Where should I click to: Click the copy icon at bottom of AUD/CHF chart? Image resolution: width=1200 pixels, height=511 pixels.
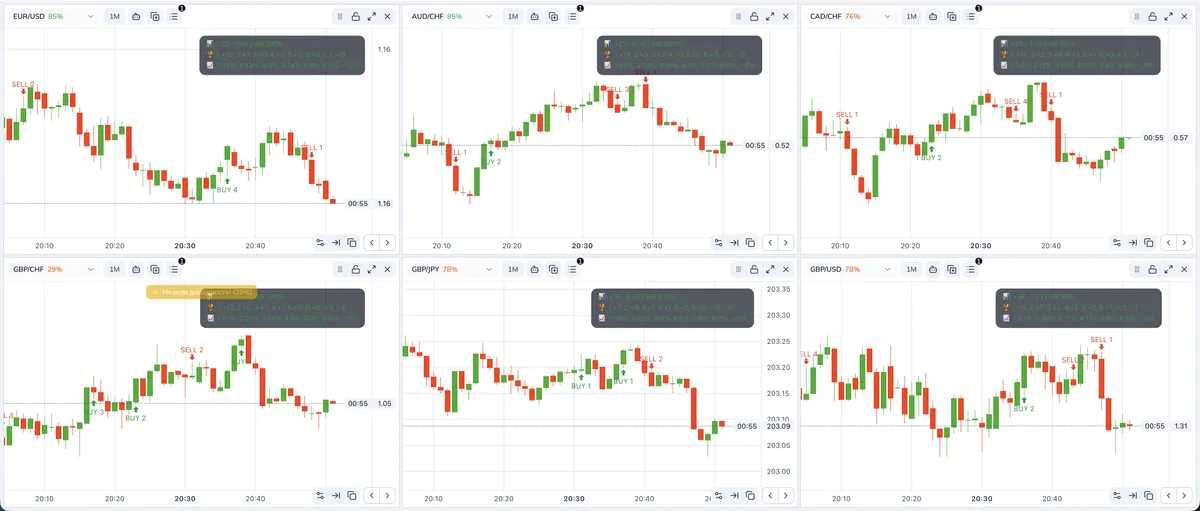[751, 242]
